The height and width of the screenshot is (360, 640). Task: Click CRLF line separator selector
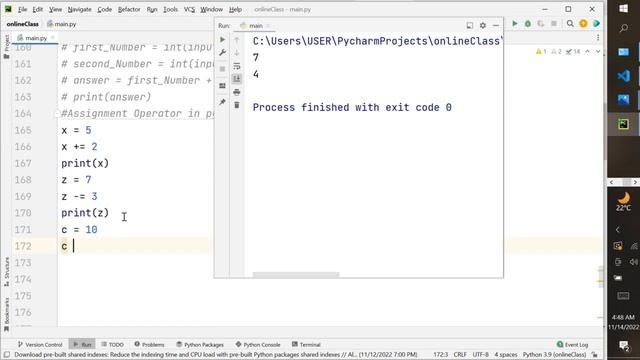click(460, 355)
